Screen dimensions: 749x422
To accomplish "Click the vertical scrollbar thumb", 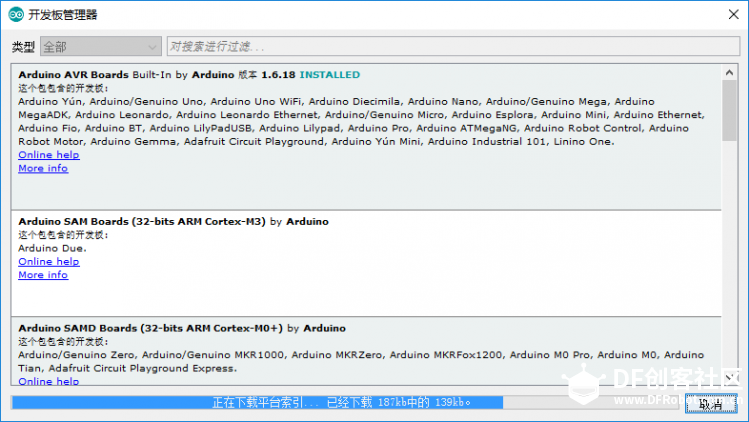I will [729, 110].
